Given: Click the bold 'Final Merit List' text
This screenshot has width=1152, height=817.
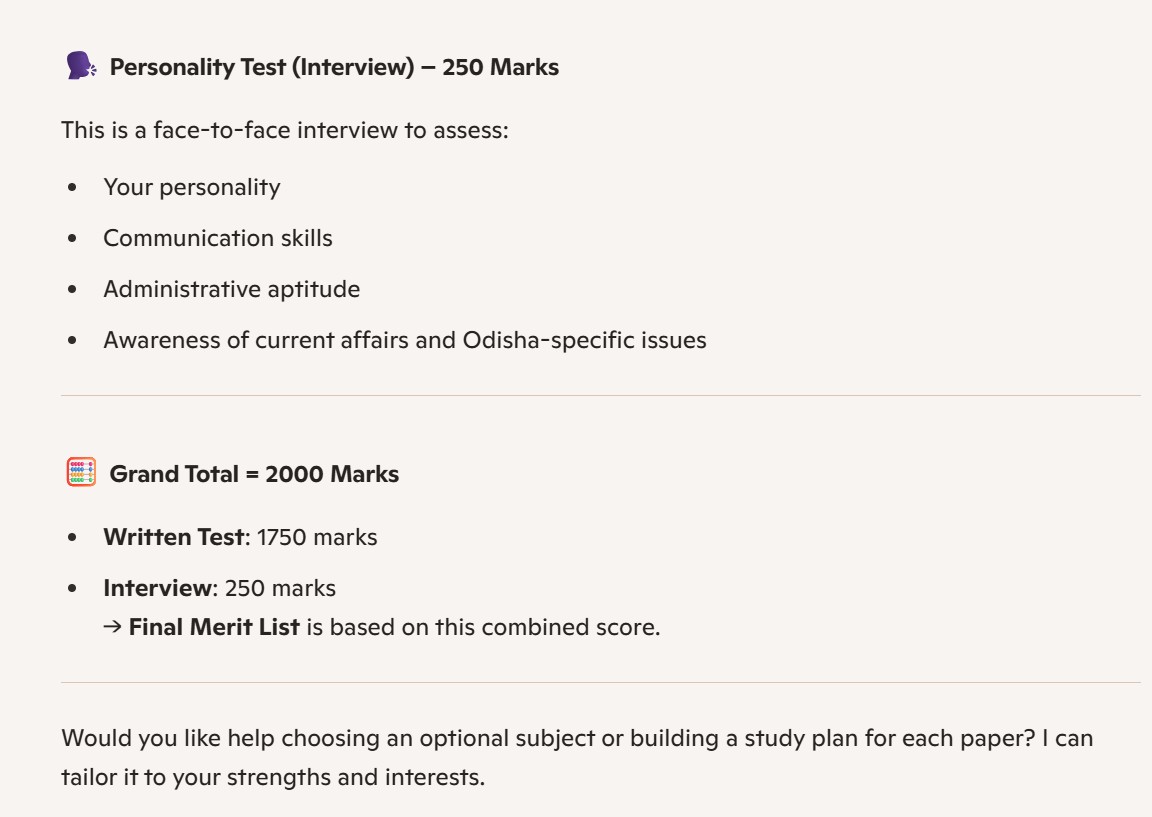Looking at the screenshot, I should pos(214,628).
